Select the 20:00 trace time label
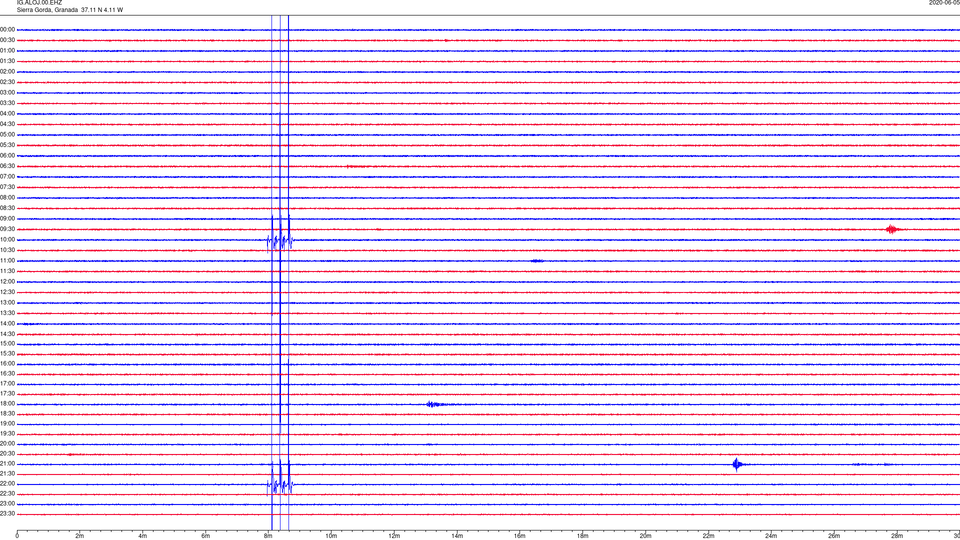 7,444
